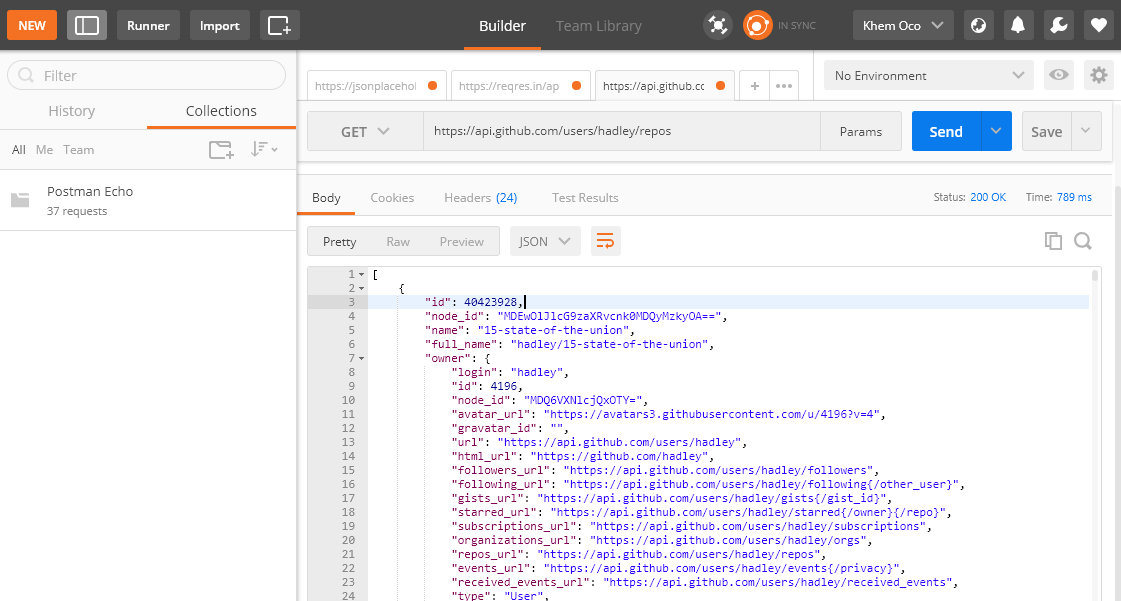Open the notifications bell
Image resolution: width=1121 pixels, height=601 pixels.
(1018, 25)
